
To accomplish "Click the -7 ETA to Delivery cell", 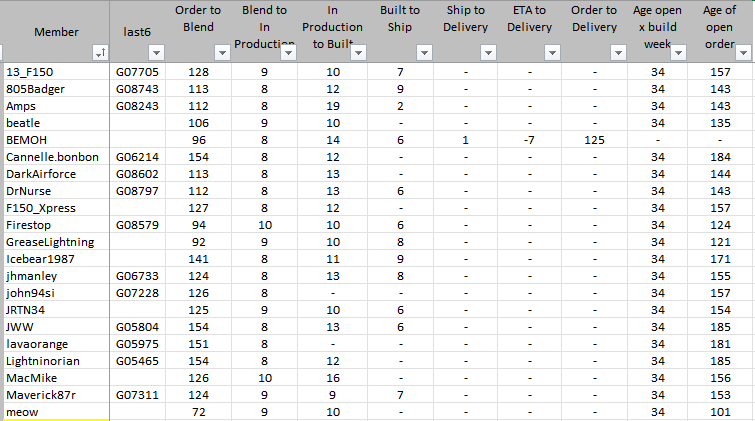I will click(529, 140).
